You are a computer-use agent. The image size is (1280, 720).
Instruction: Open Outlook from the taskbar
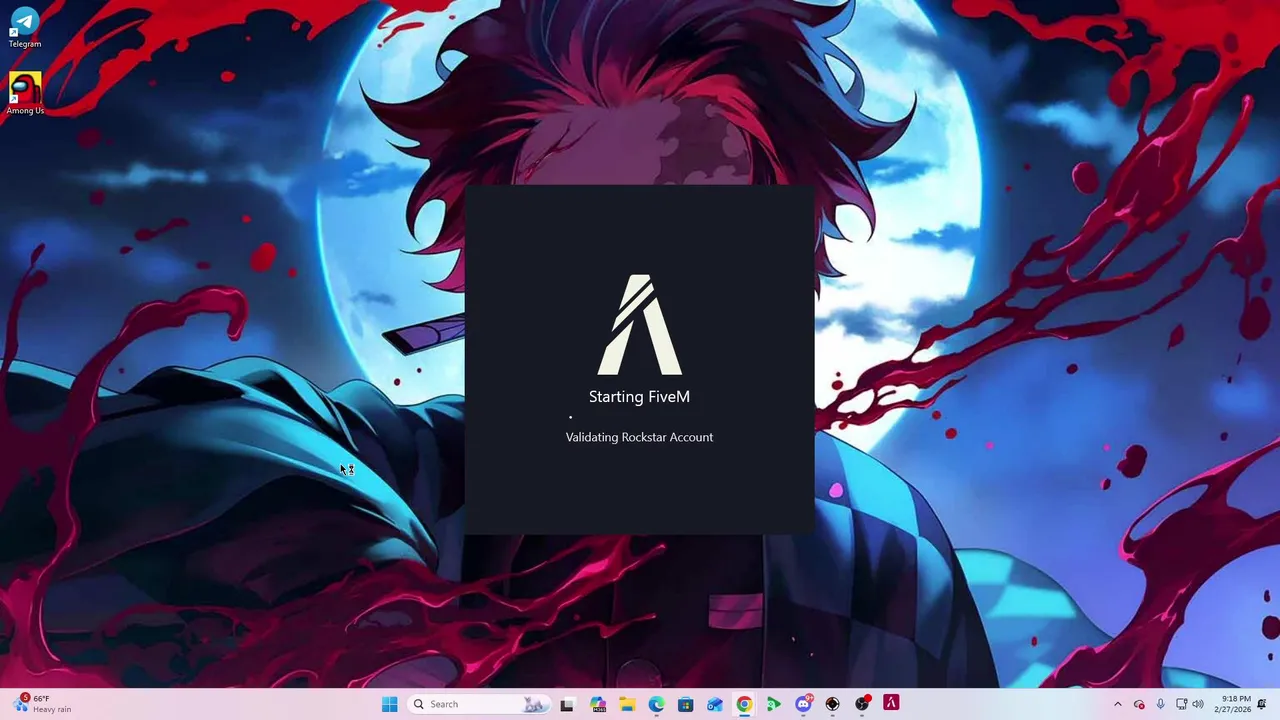715,704
